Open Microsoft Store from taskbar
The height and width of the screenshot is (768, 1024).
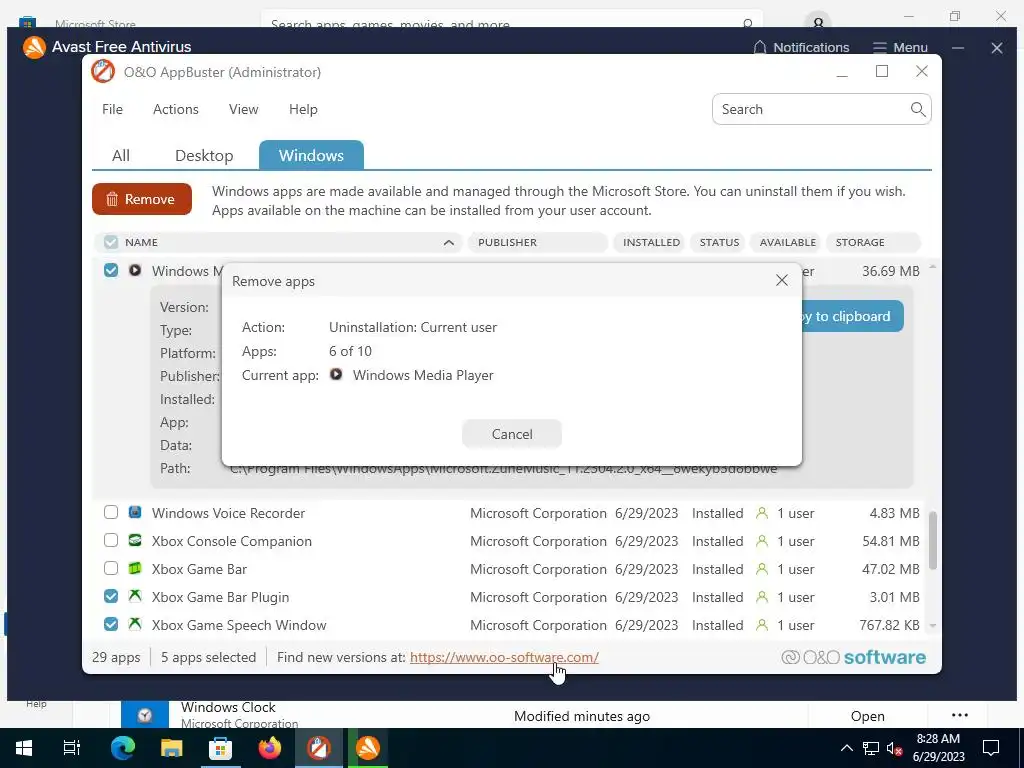tap(220, 748)
